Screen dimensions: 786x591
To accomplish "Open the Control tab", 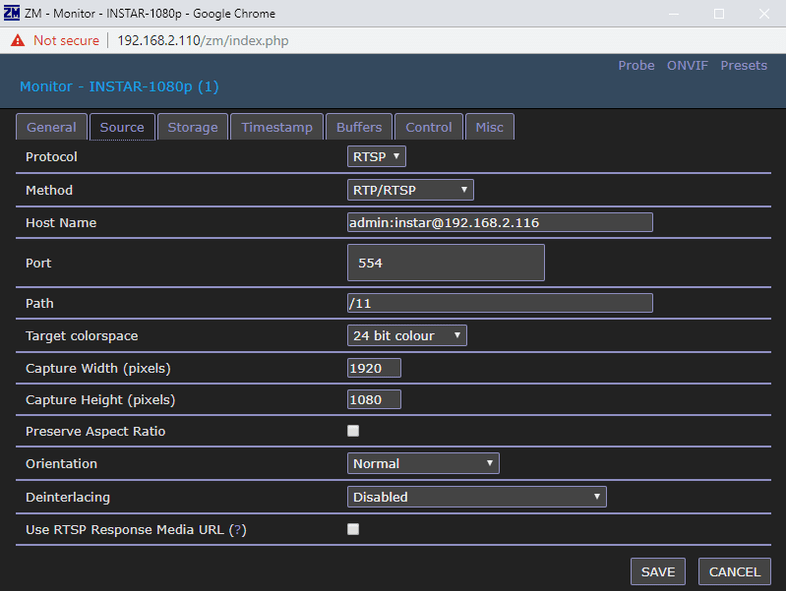I will (429, 127).
